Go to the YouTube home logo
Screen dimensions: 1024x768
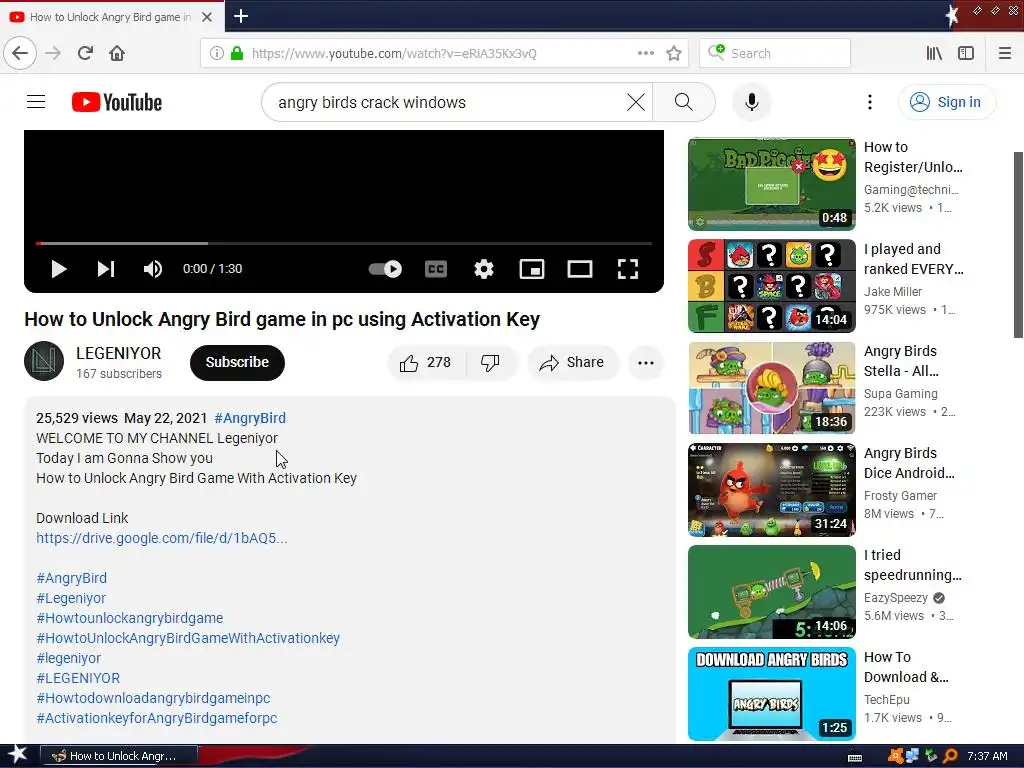tap(117, 102)
